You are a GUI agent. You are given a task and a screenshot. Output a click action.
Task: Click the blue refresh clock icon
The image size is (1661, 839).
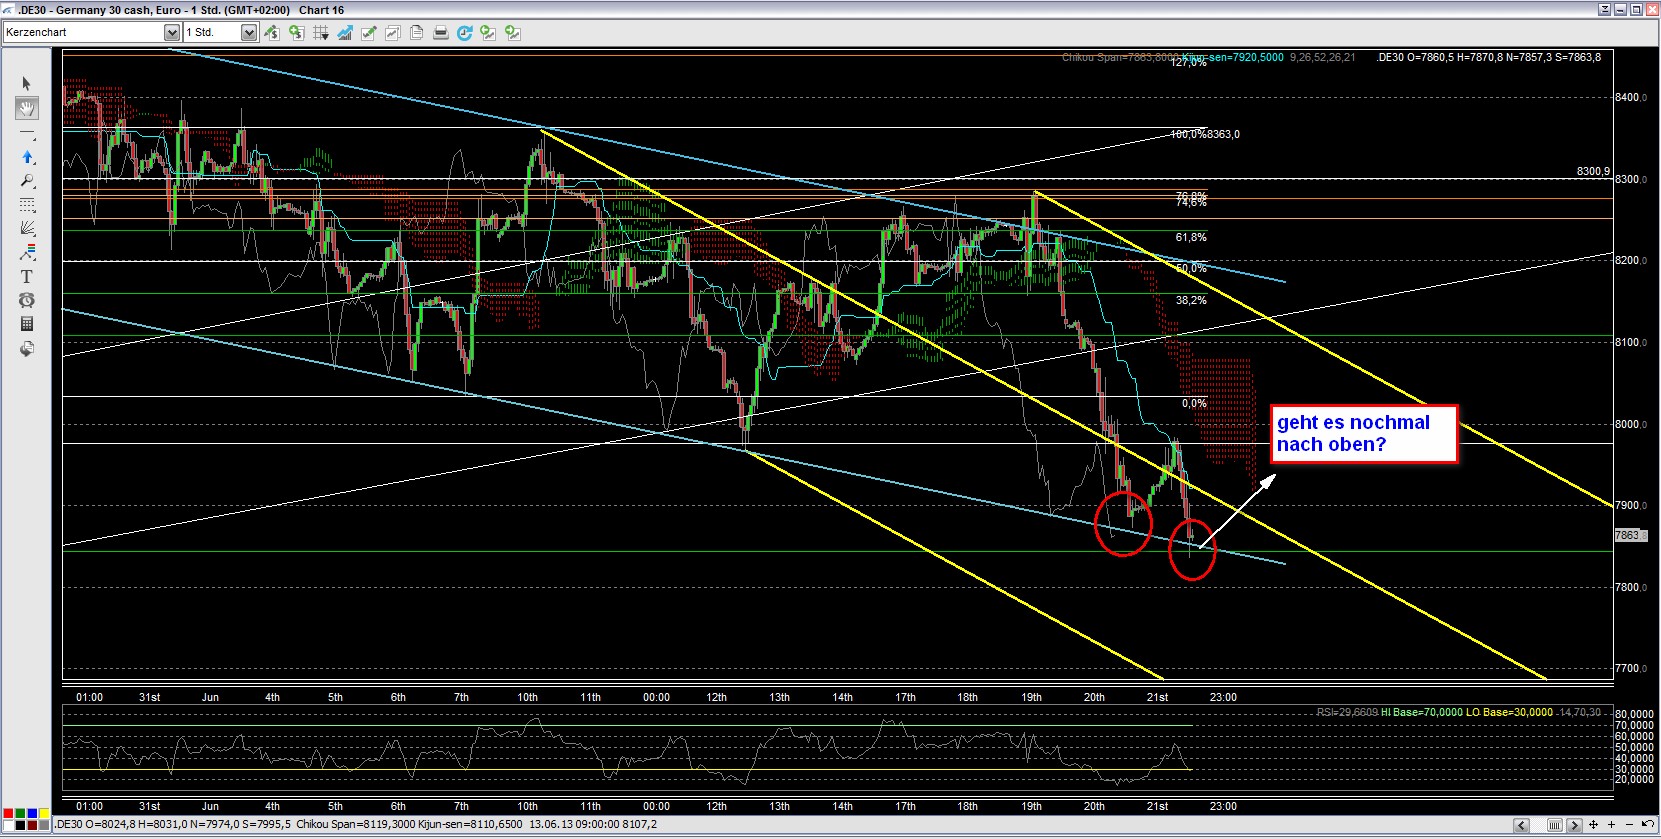coord(465,33)
